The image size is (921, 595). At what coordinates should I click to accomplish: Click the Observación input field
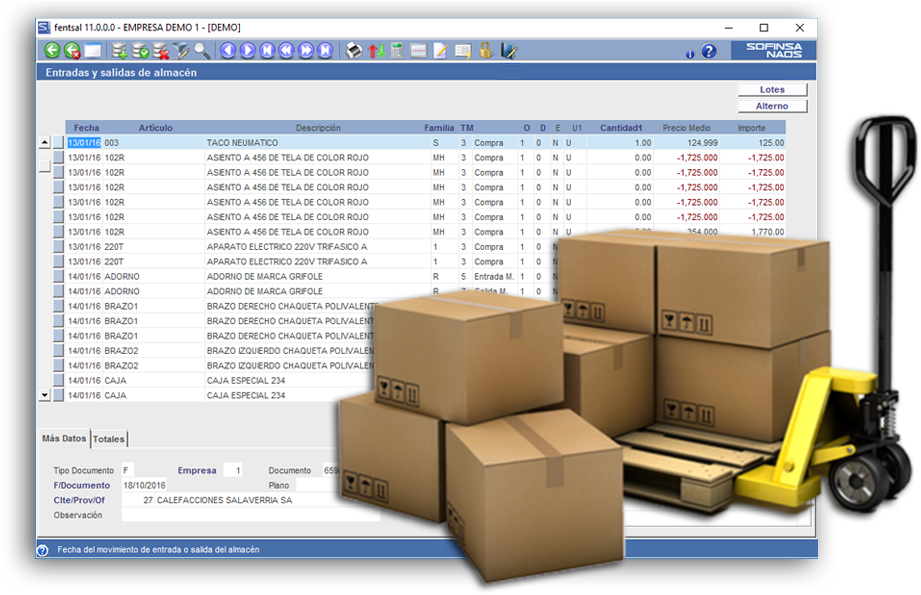250,515
